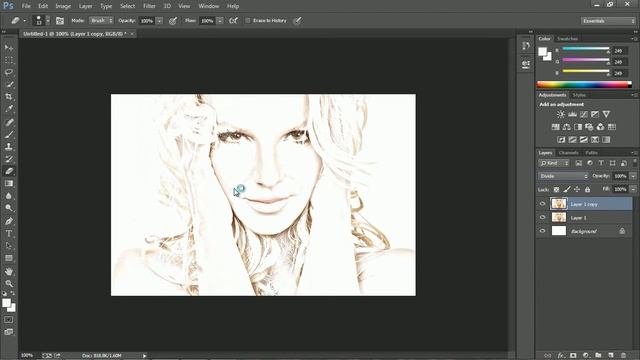
Task: Select the Path Selection tool
Action: click(9, 246)
